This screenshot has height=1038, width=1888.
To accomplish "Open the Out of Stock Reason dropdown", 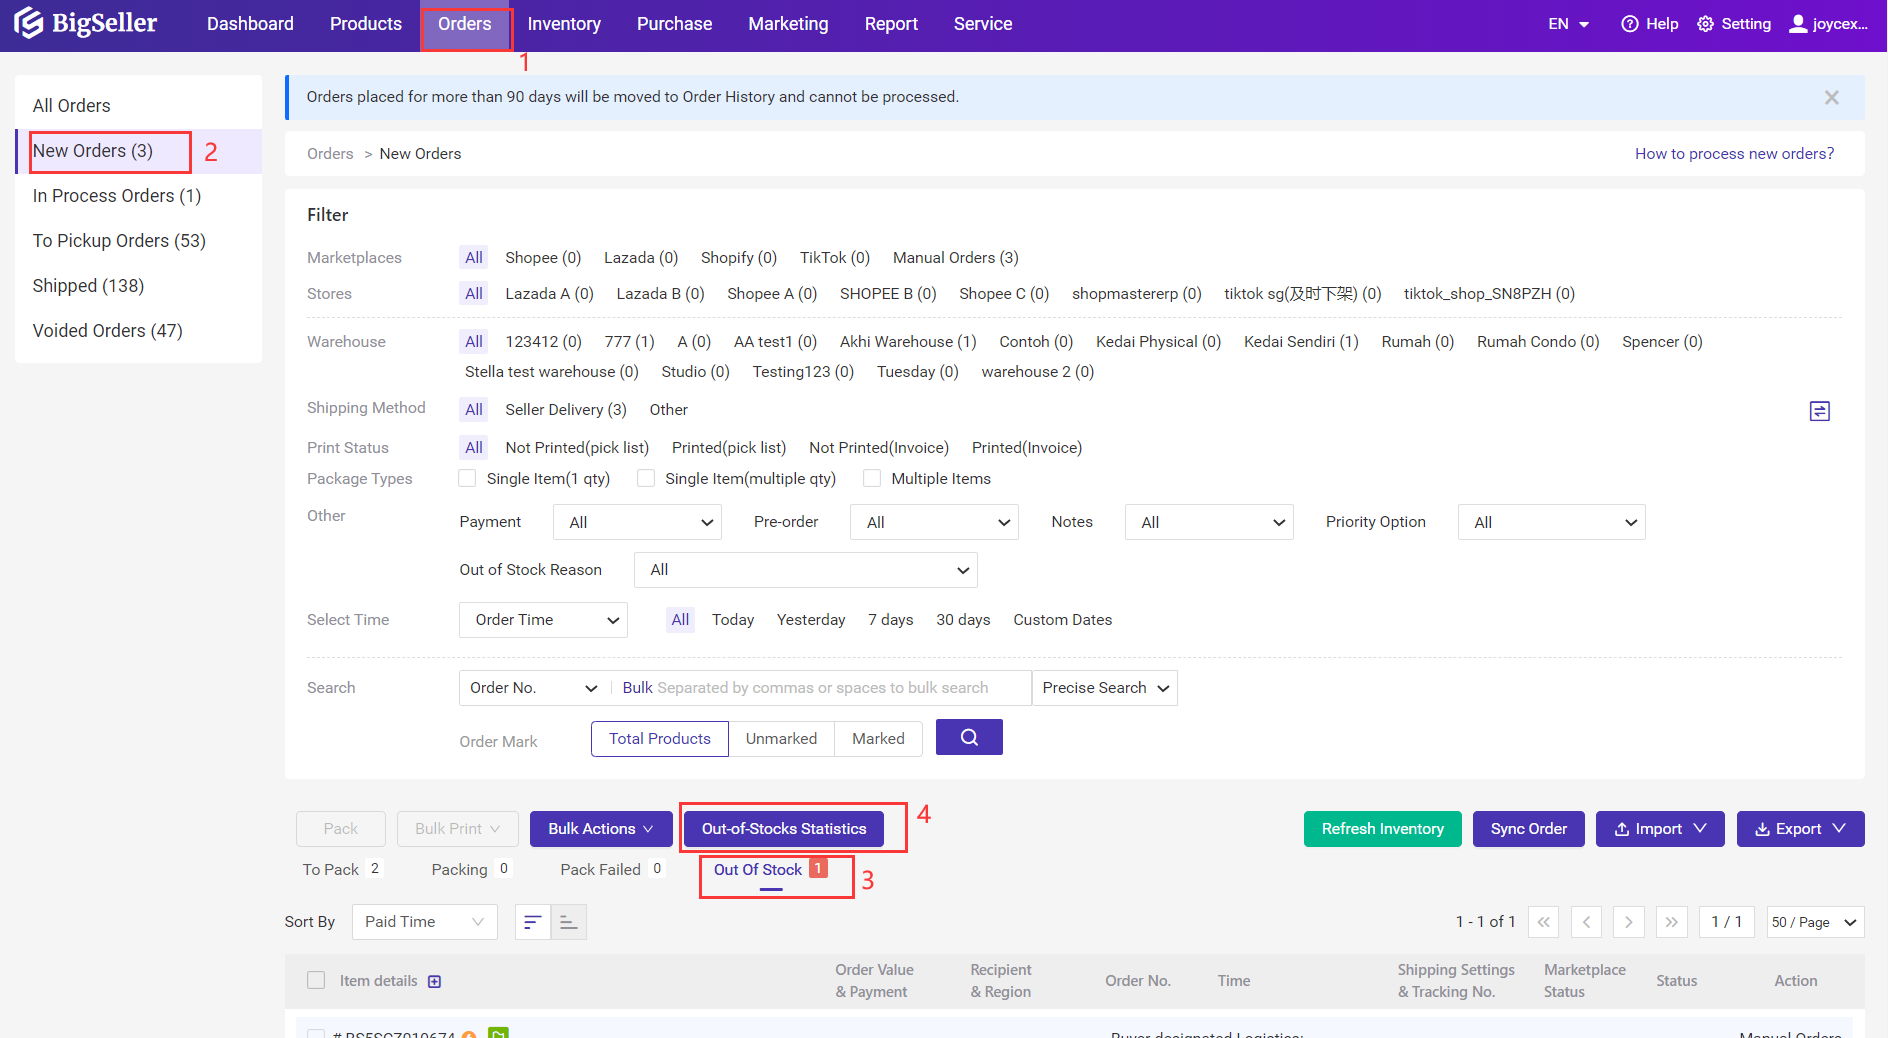I will point(805,570).
